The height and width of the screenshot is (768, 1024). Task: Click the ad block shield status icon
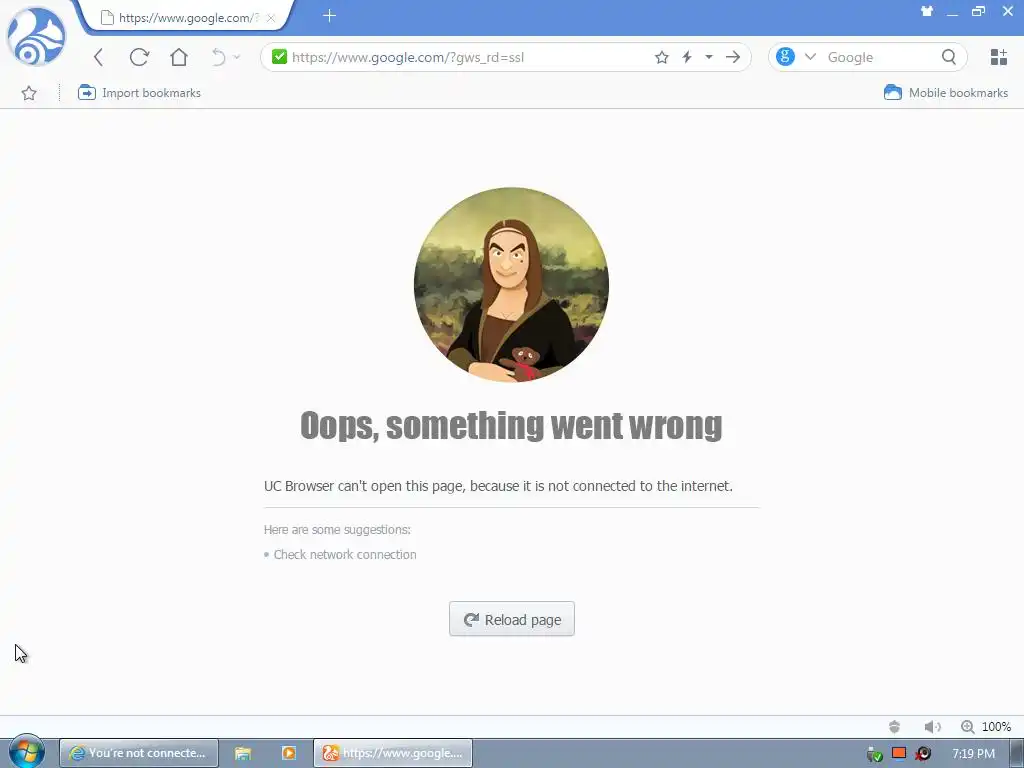pos(895,726)
